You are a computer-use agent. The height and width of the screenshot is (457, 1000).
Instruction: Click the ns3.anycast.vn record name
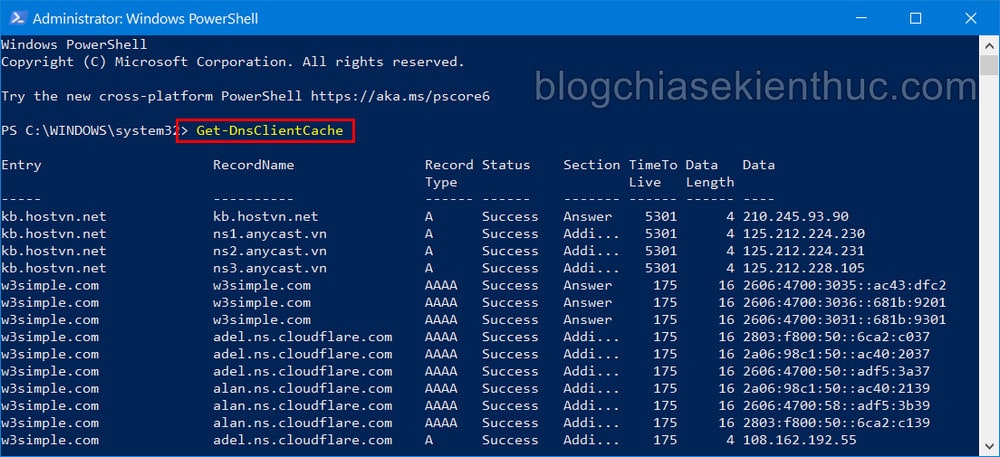coord(270,268)
